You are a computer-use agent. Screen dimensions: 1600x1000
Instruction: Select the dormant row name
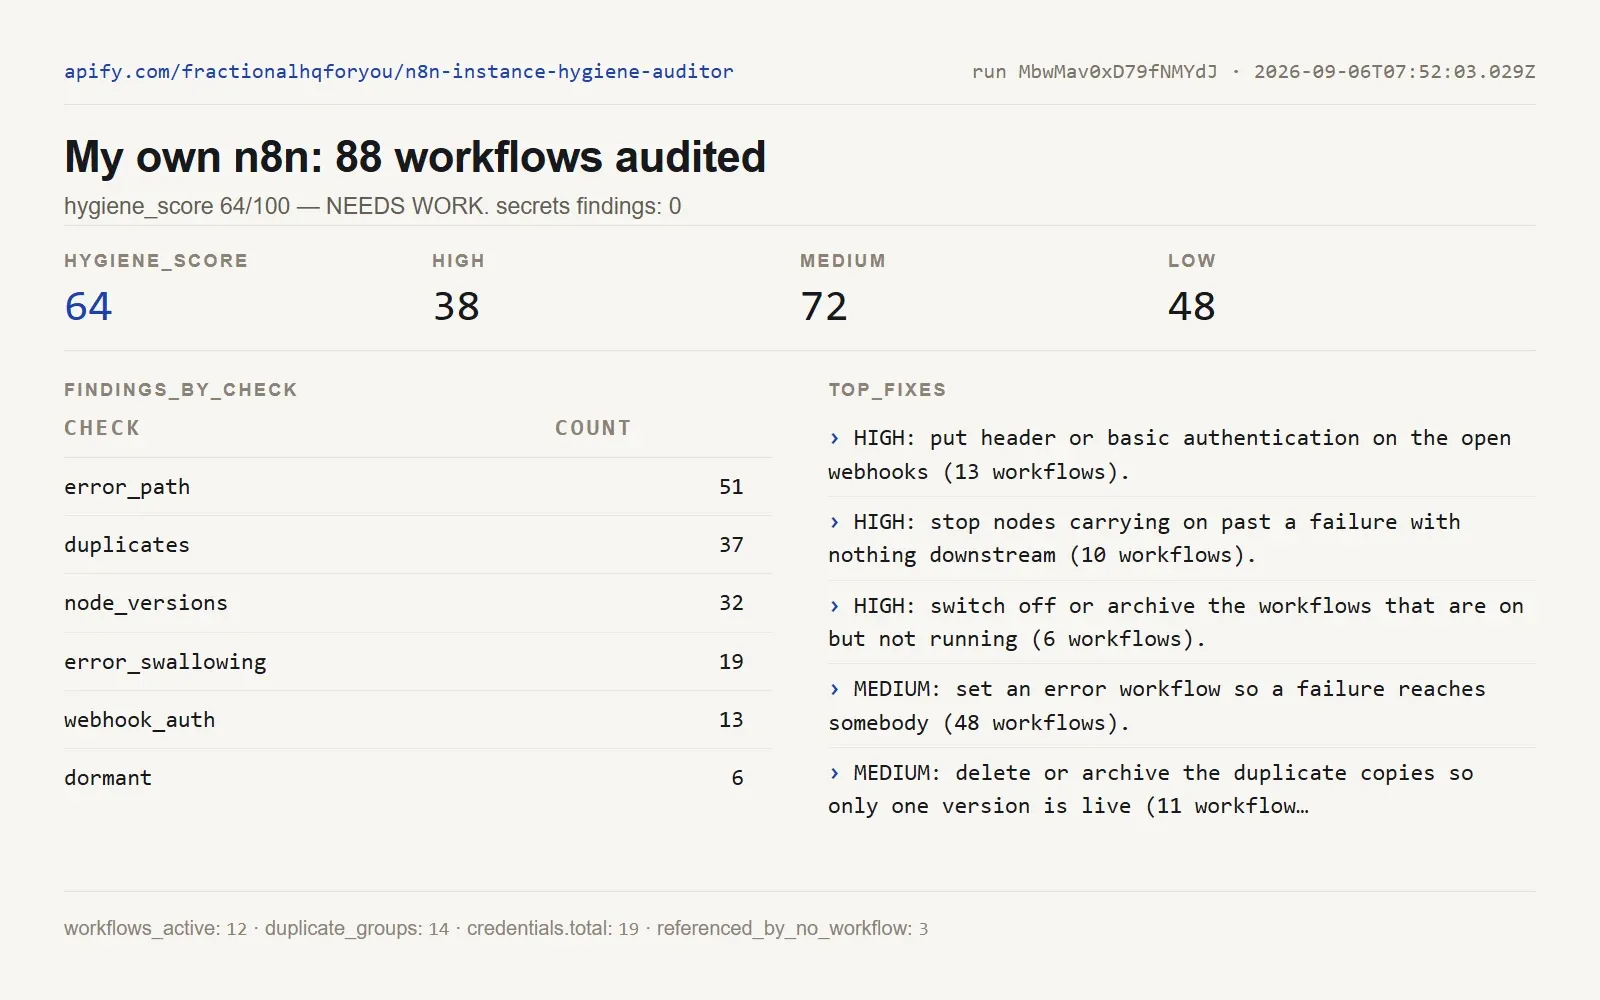(x=108, y=778)
